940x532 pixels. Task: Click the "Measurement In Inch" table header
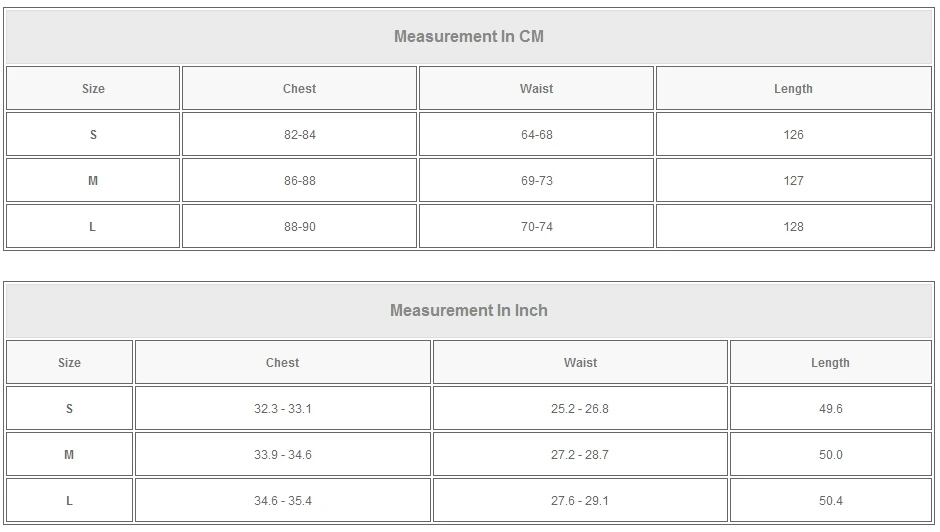coord(469,311)
